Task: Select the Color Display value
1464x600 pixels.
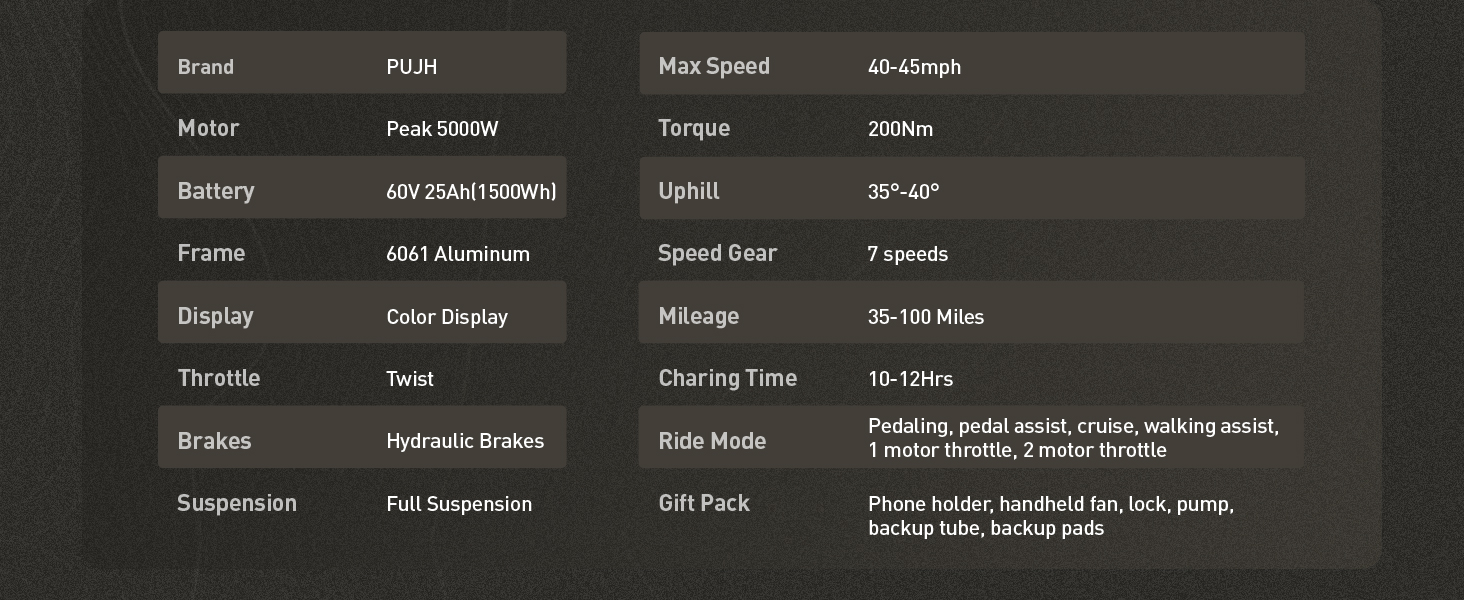Action: [x=447, y=317]
